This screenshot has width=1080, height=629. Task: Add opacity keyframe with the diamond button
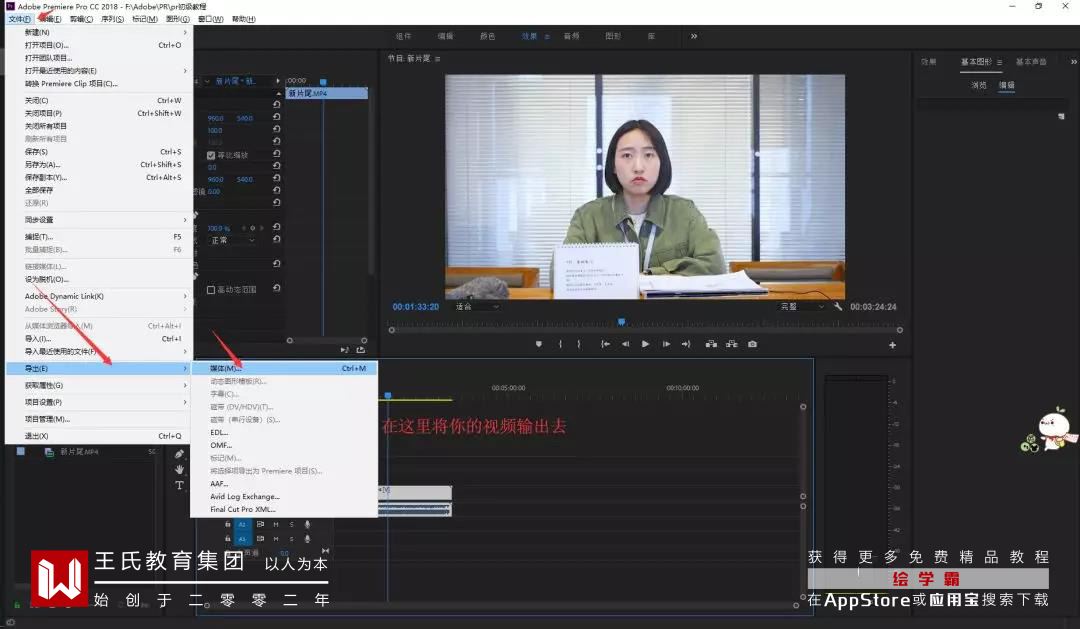pyautogui.click(x=253, y=228)
